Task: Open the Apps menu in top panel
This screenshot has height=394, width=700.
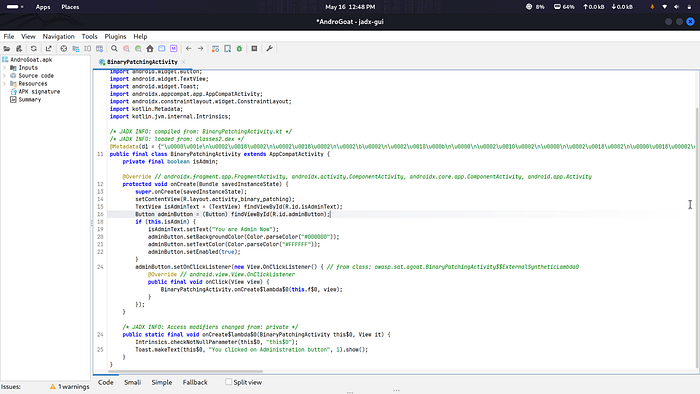Action: tap(43, 7)
